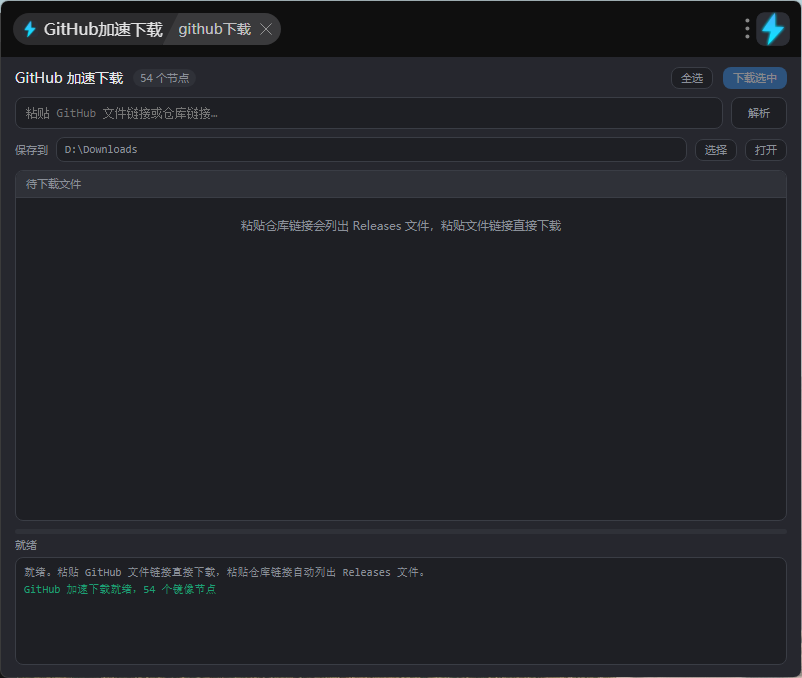The height and width of the screenshot is (678, 802).
Task: Click the blue lightning icon in the title tab
Action: [x=30, y=29]
